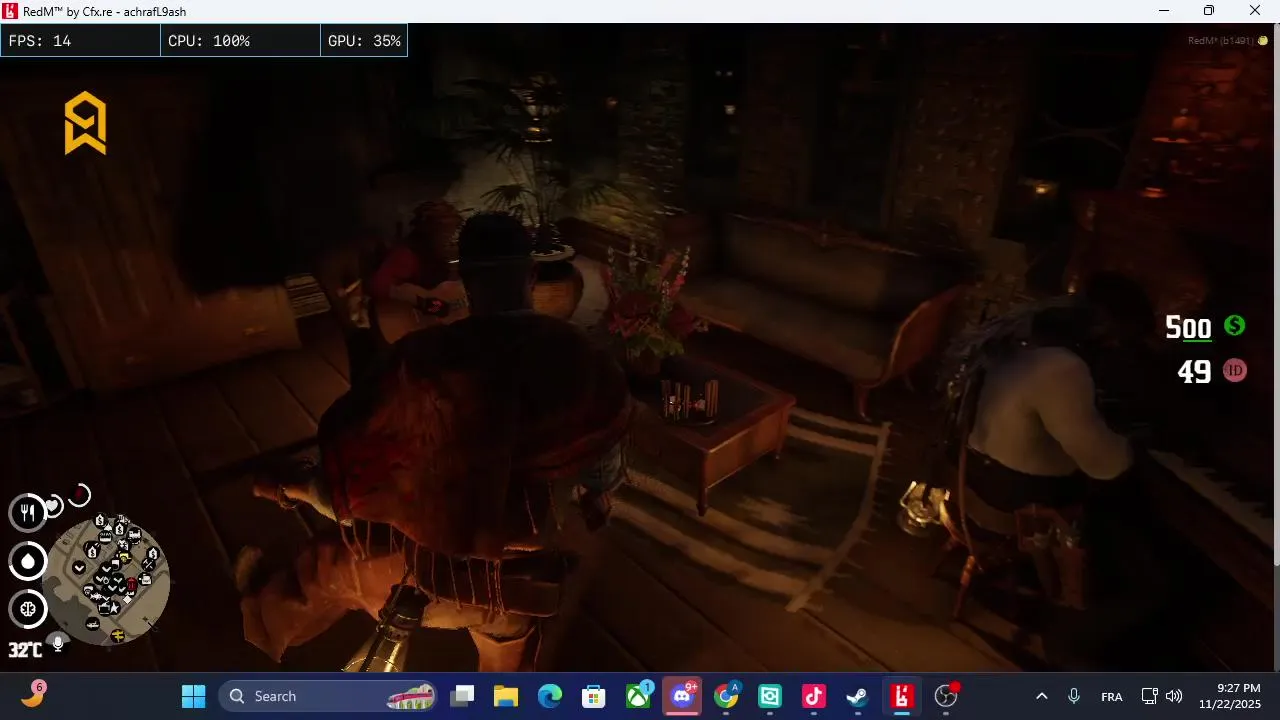This screenshot has width=1280, height=720.
Task: Click the hunger fork-and-knife status icon
Action: coord(28,512)
